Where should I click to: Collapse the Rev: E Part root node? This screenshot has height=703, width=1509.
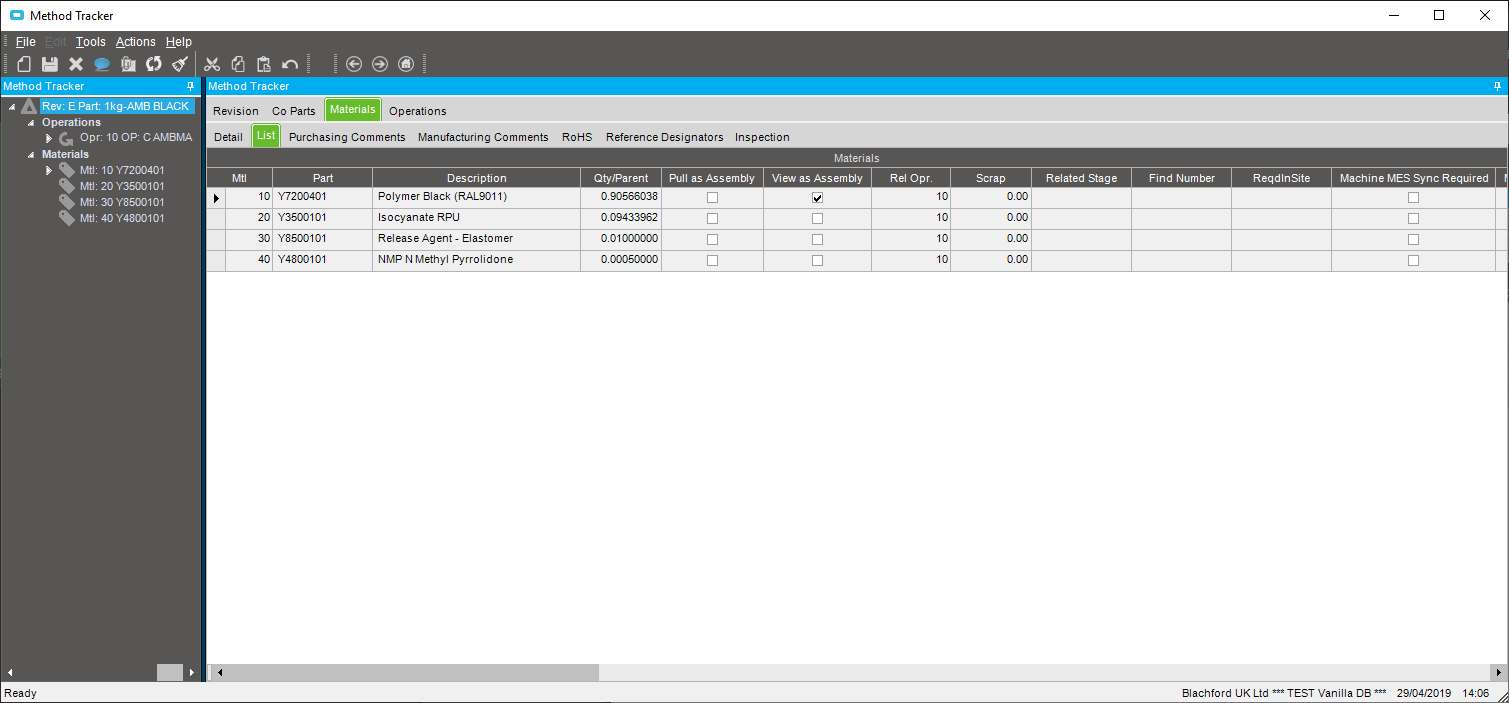pos(11,106)
